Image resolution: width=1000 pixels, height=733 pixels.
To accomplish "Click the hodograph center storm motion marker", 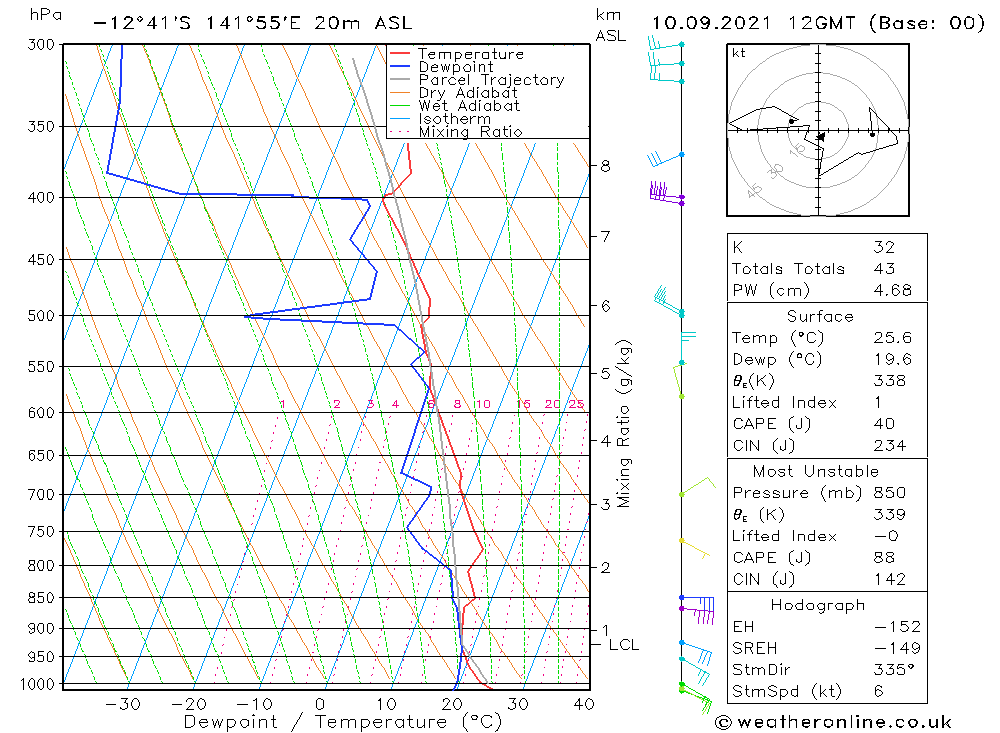I will tap(821, 137).
